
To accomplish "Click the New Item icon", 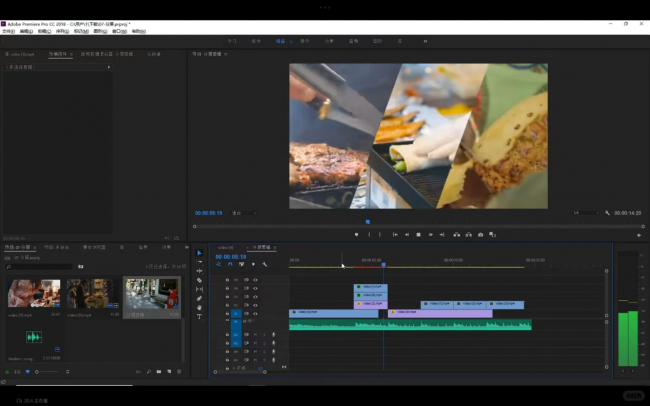I will click(169, 372).
